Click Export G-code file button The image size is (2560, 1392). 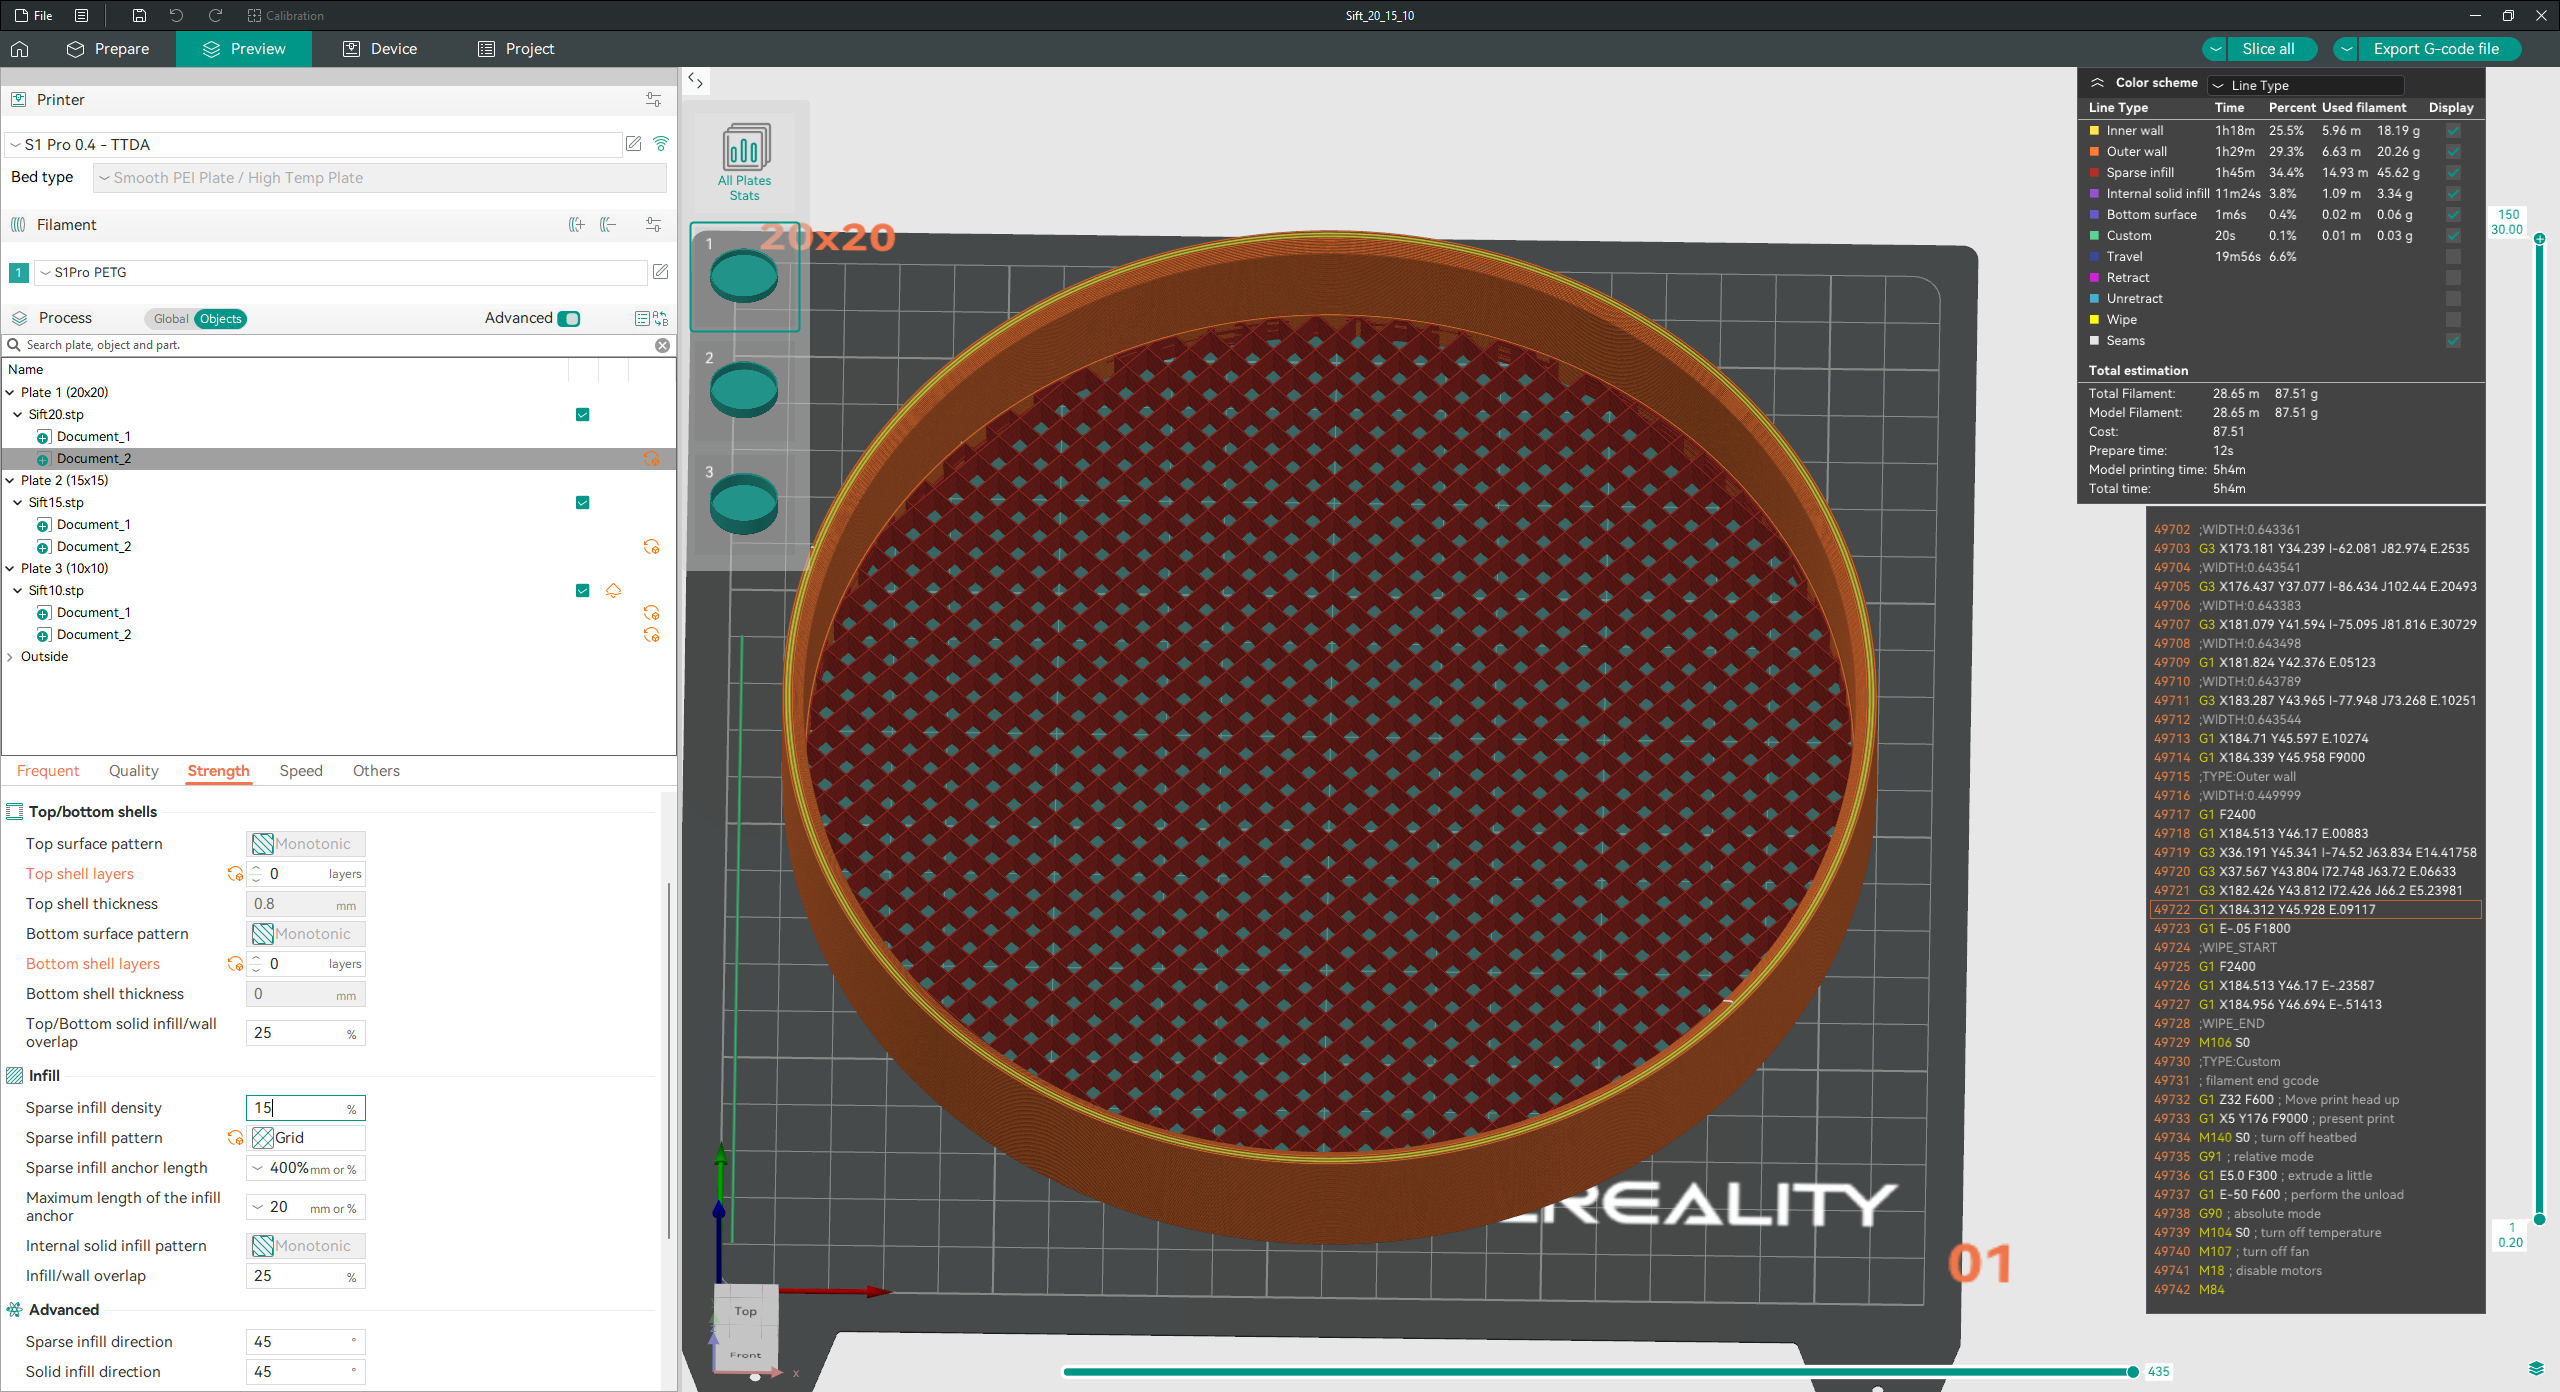(x=2437, y=49)
